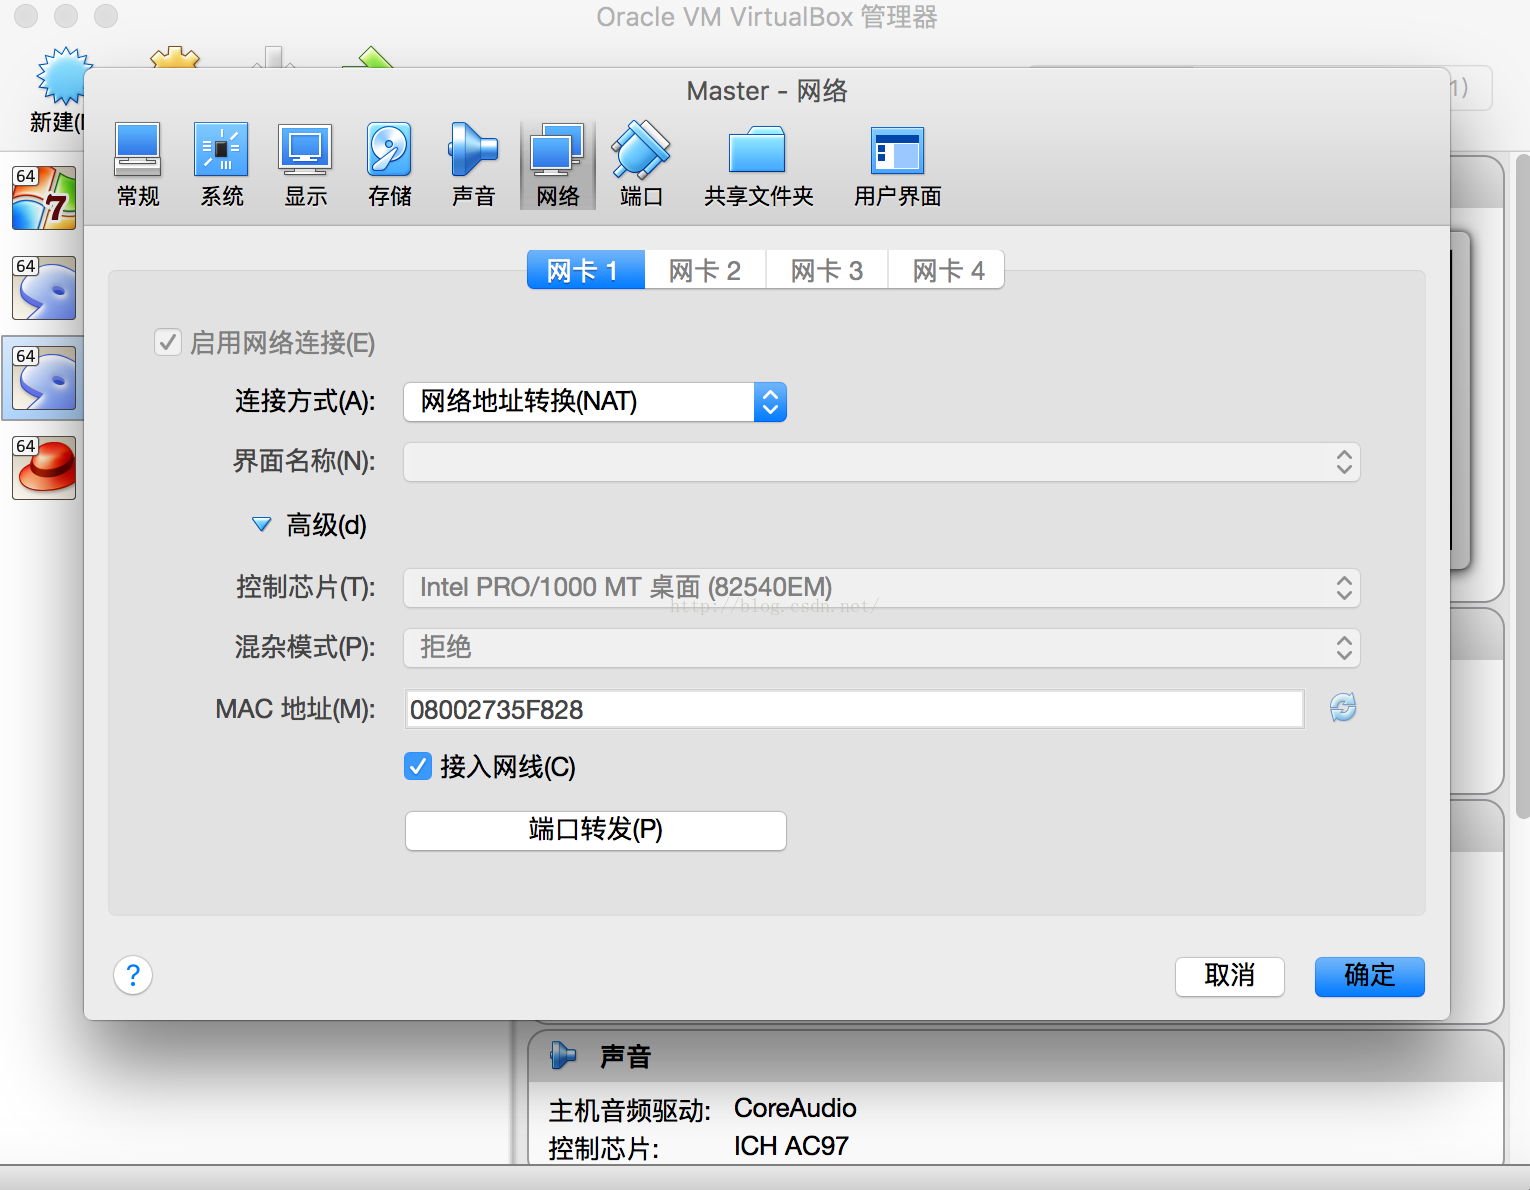Image resolution: width=1530 pixels, height=1190 pixels.
Task: Open the 用户界面 user interface section
Action: pos(897,165)
